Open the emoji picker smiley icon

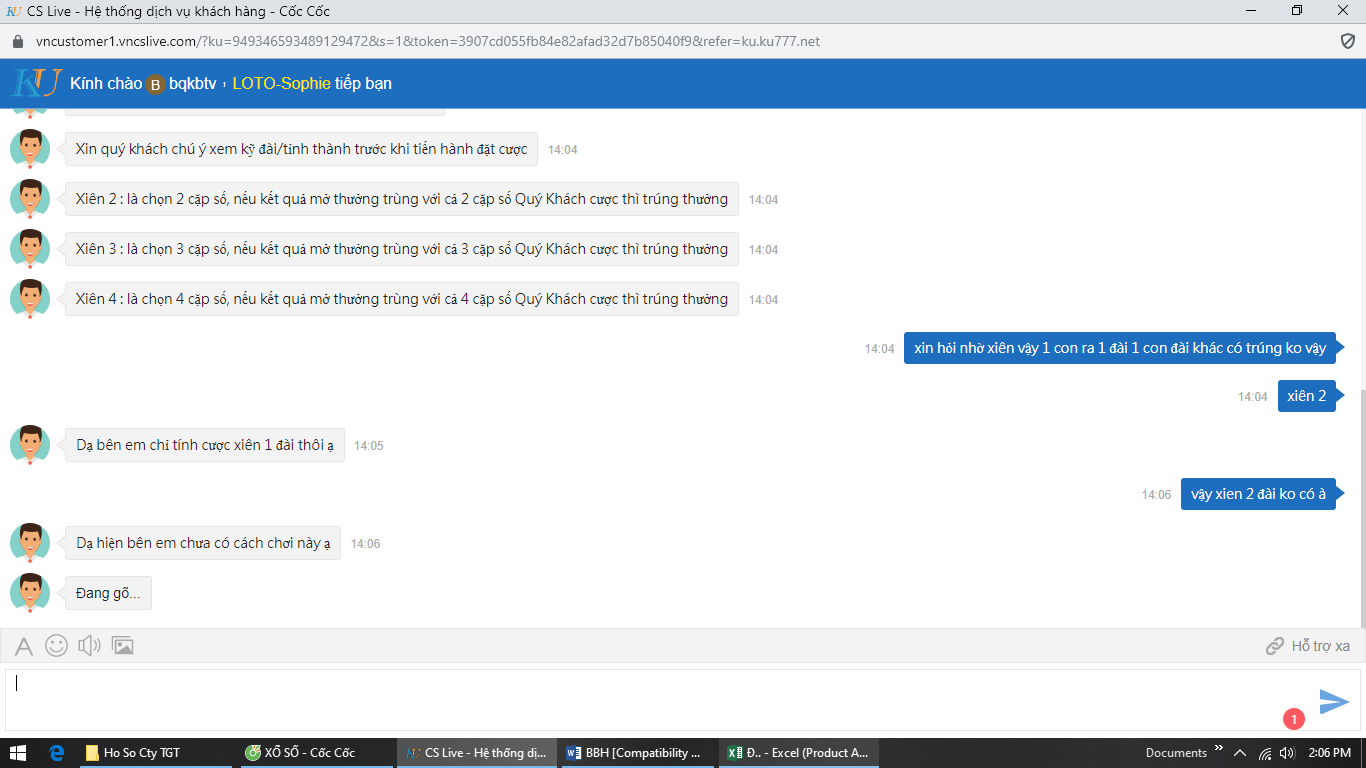click(57, 646)
